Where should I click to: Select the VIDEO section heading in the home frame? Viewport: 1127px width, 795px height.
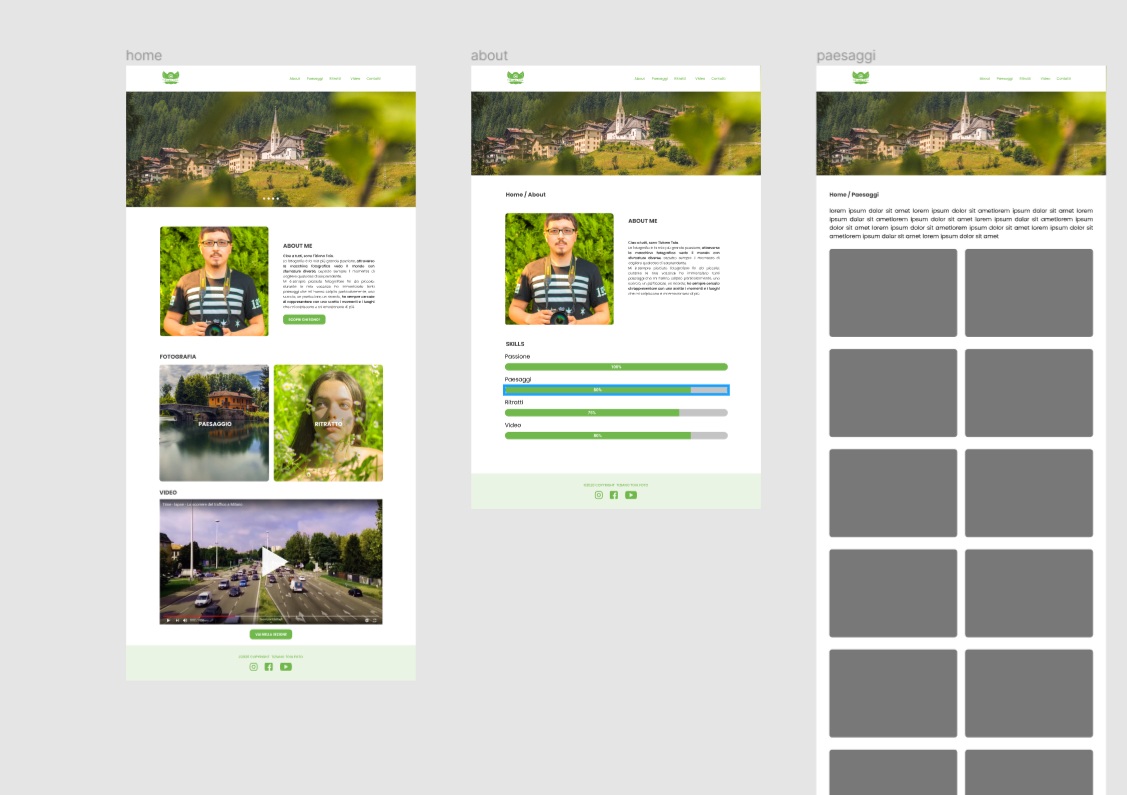point(168,492)
